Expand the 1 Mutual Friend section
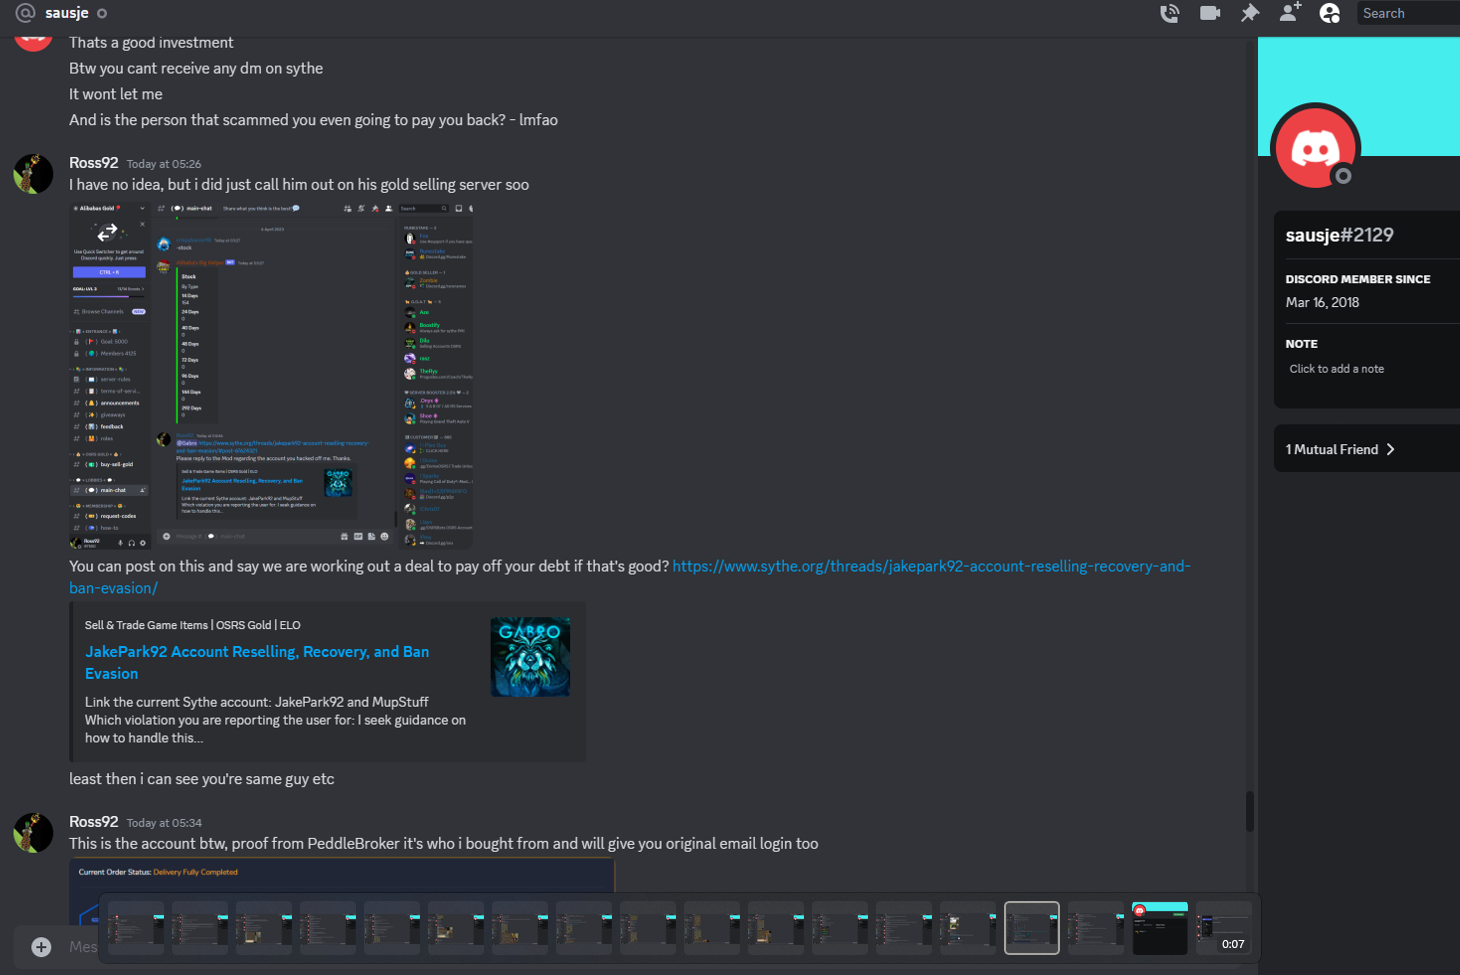Screen dimensions: 1460x975 1366,449
